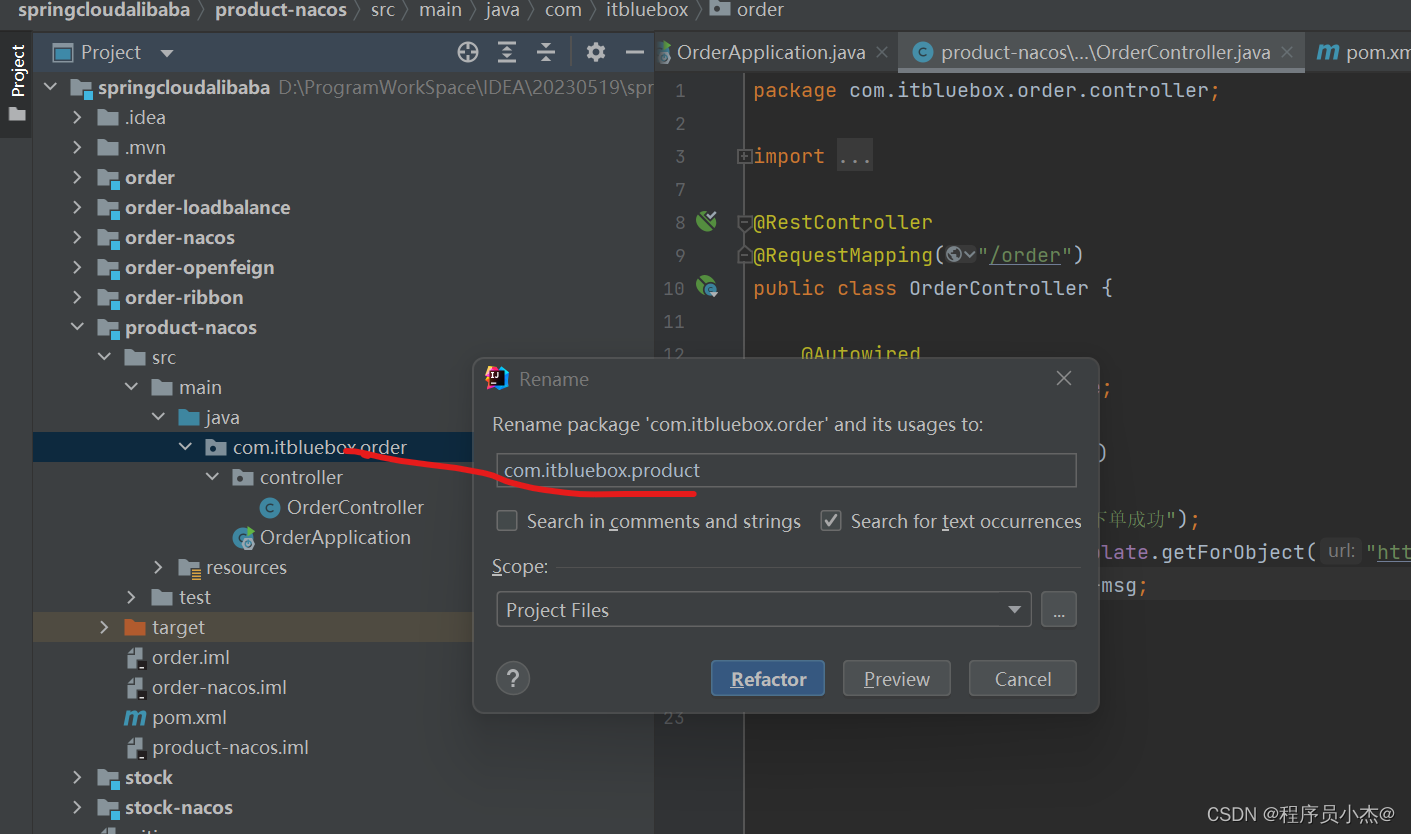Toggle Search in comments and strings checkbox

click(507, 521)
